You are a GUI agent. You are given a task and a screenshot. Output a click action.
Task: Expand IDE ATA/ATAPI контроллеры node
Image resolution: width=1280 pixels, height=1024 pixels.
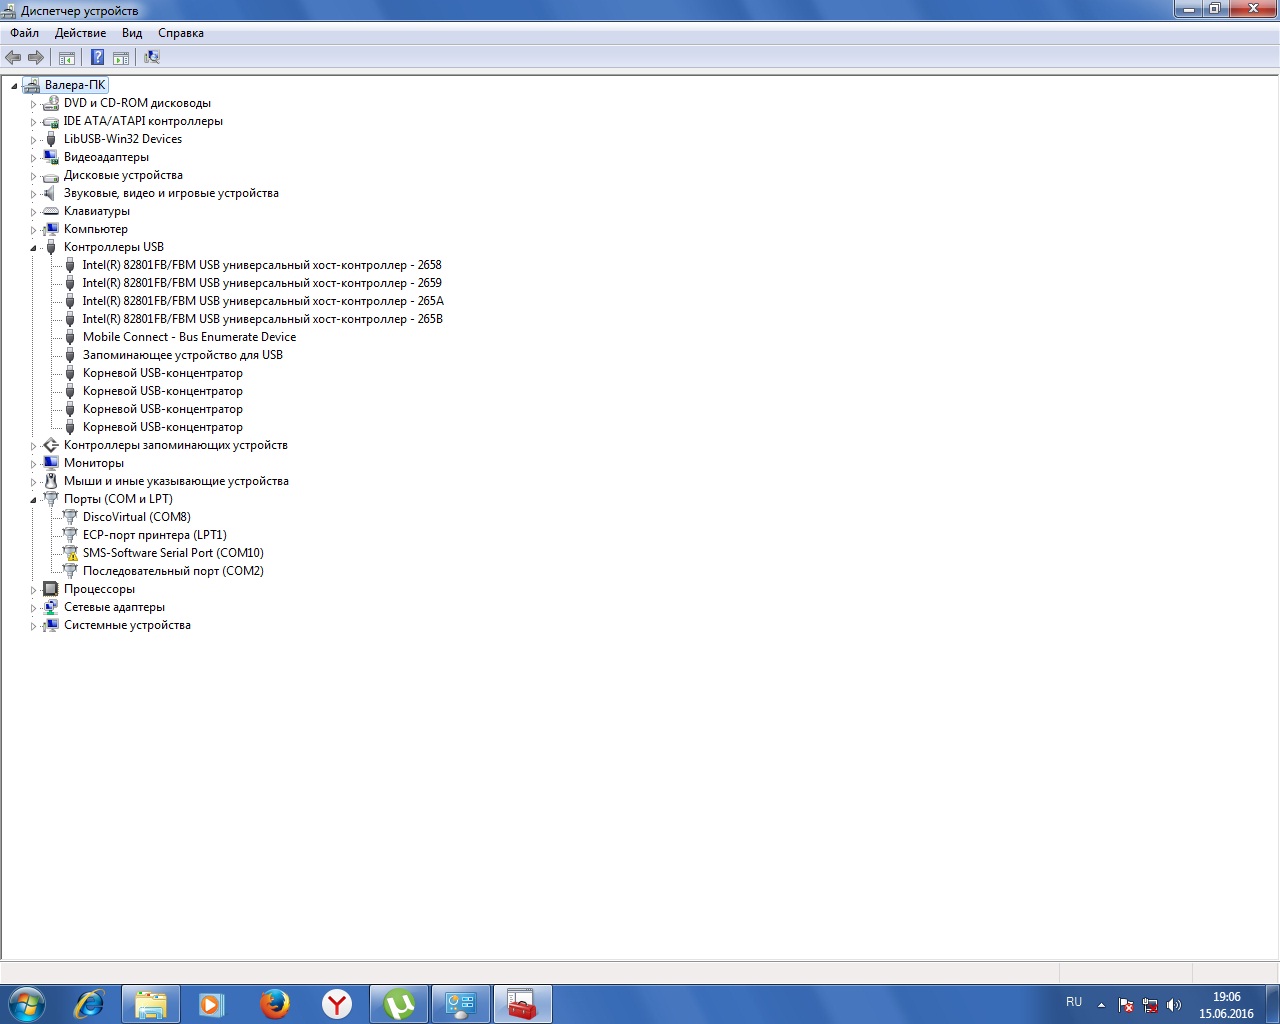pos(33,122)
